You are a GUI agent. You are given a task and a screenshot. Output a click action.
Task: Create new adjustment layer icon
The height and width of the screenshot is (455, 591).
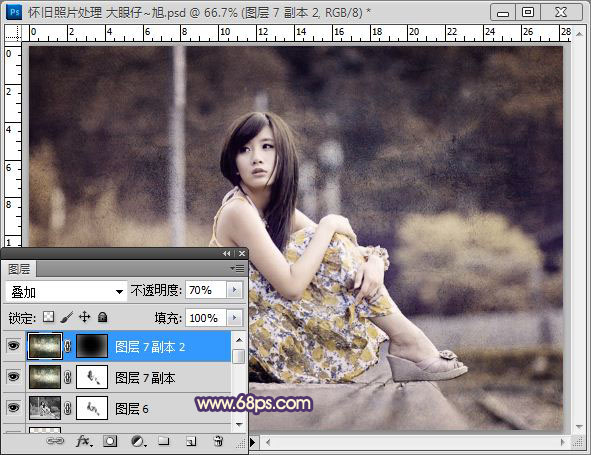(x=138, y=441)
